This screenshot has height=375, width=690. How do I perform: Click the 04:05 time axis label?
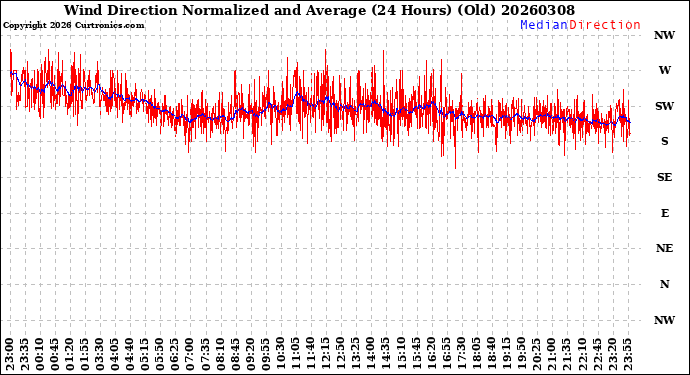tap(115, 355)
